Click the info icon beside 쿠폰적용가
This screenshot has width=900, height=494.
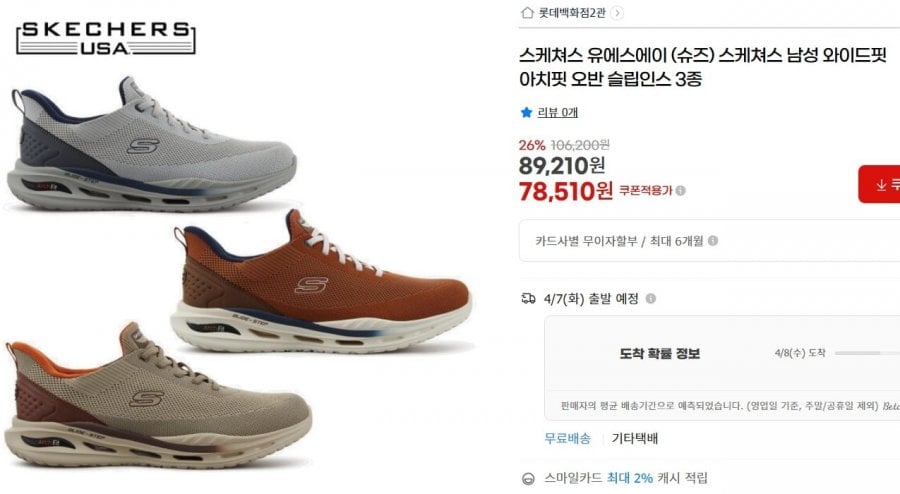pos(681,190)
